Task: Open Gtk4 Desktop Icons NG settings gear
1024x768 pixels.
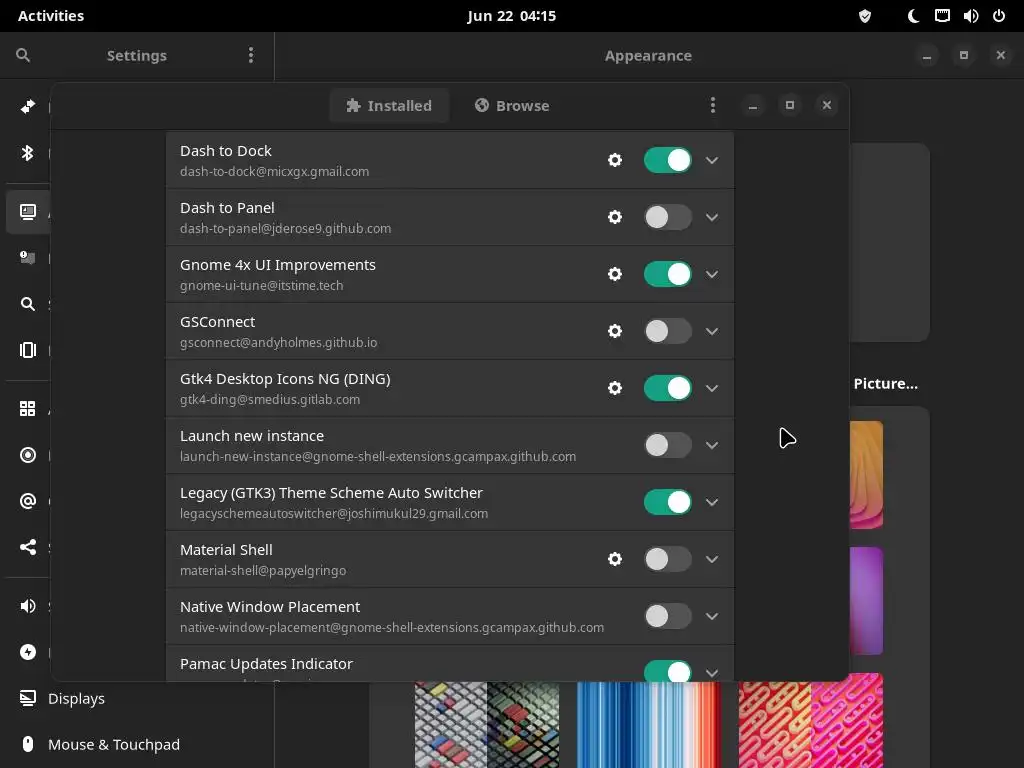Action: [x=615, y=388]
